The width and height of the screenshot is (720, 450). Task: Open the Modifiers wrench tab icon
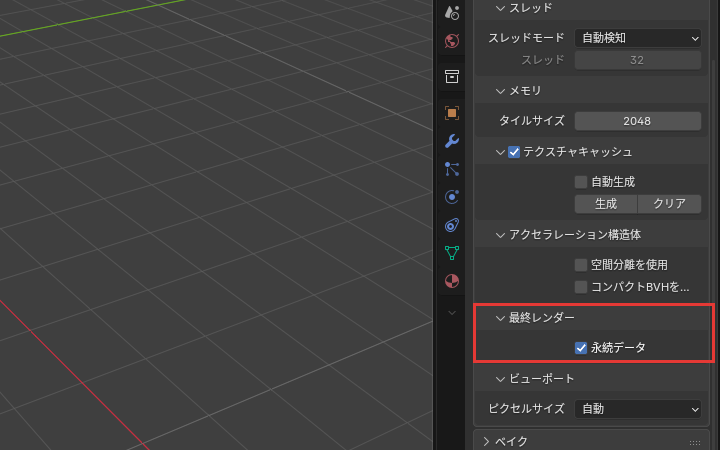[452, 141]
